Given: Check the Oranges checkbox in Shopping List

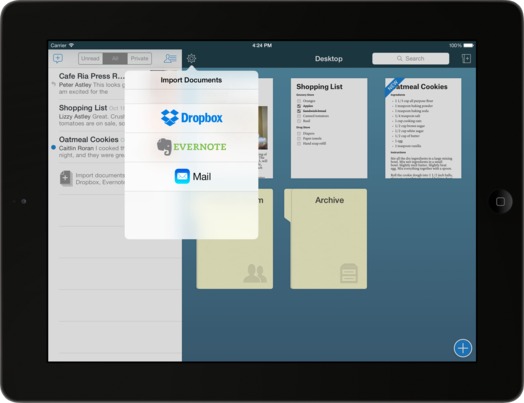Looking at the screenshot, I should [x=299, y=101].
